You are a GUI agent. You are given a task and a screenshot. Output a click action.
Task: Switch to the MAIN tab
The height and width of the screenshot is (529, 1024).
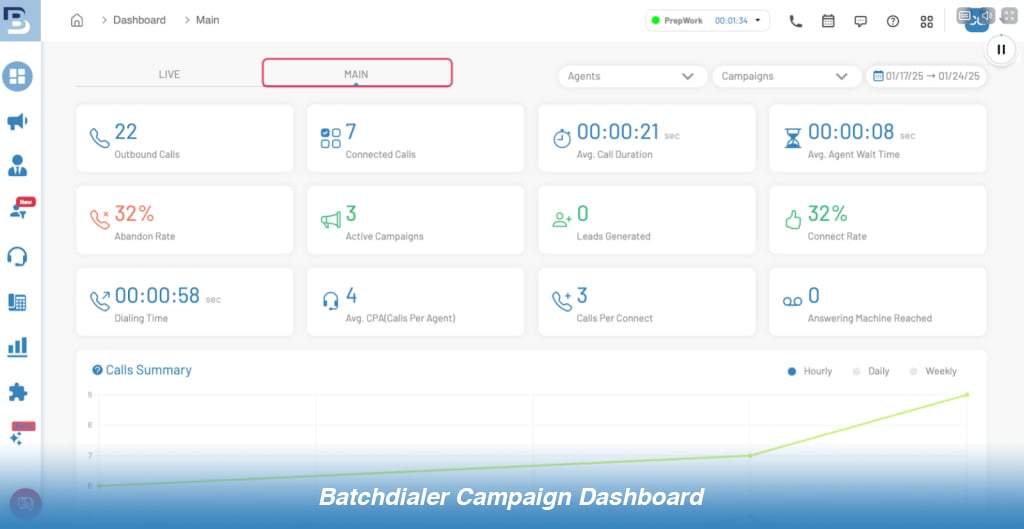(357, 73)
